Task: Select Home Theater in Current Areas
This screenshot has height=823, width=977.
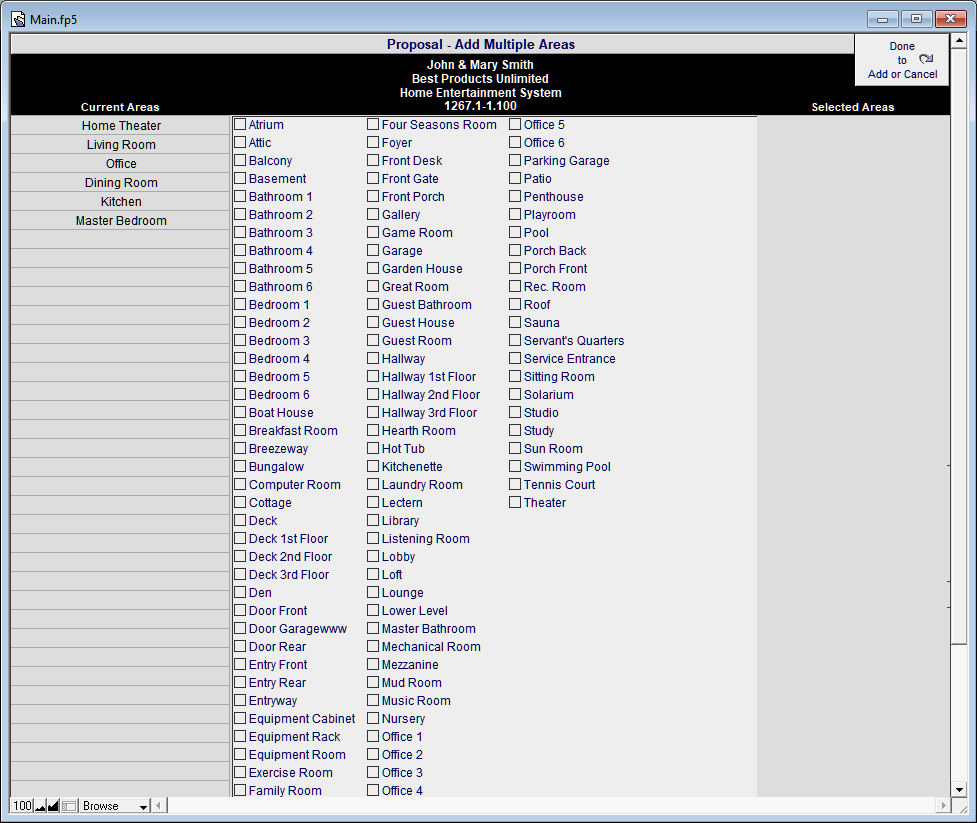Action: 120,125
